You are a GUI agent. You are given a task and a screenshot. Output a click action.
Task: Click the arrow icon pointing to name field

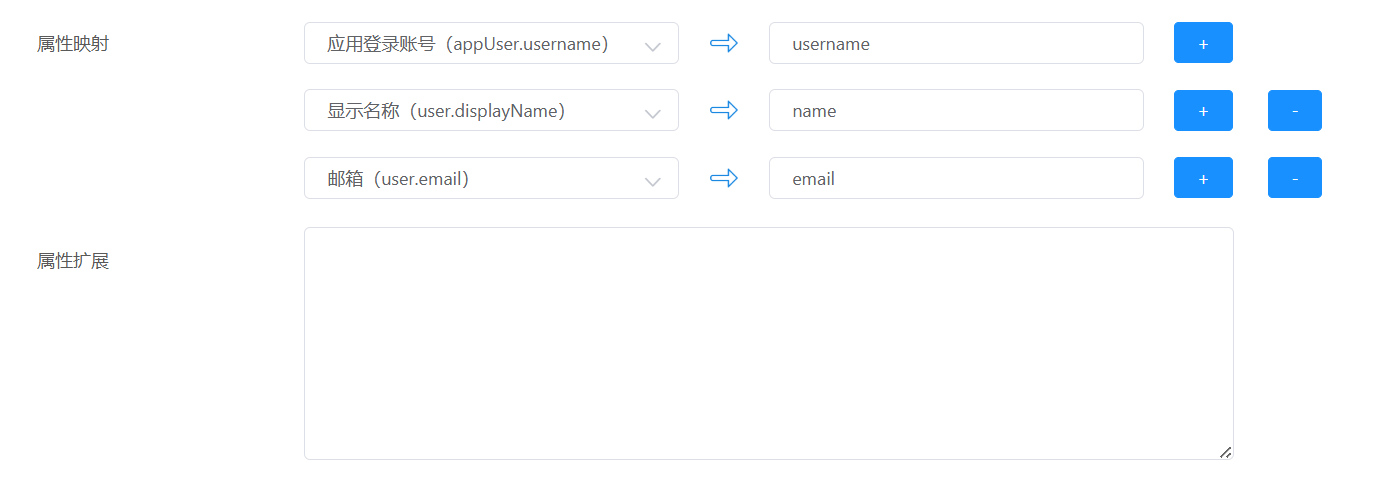(723, 110)
